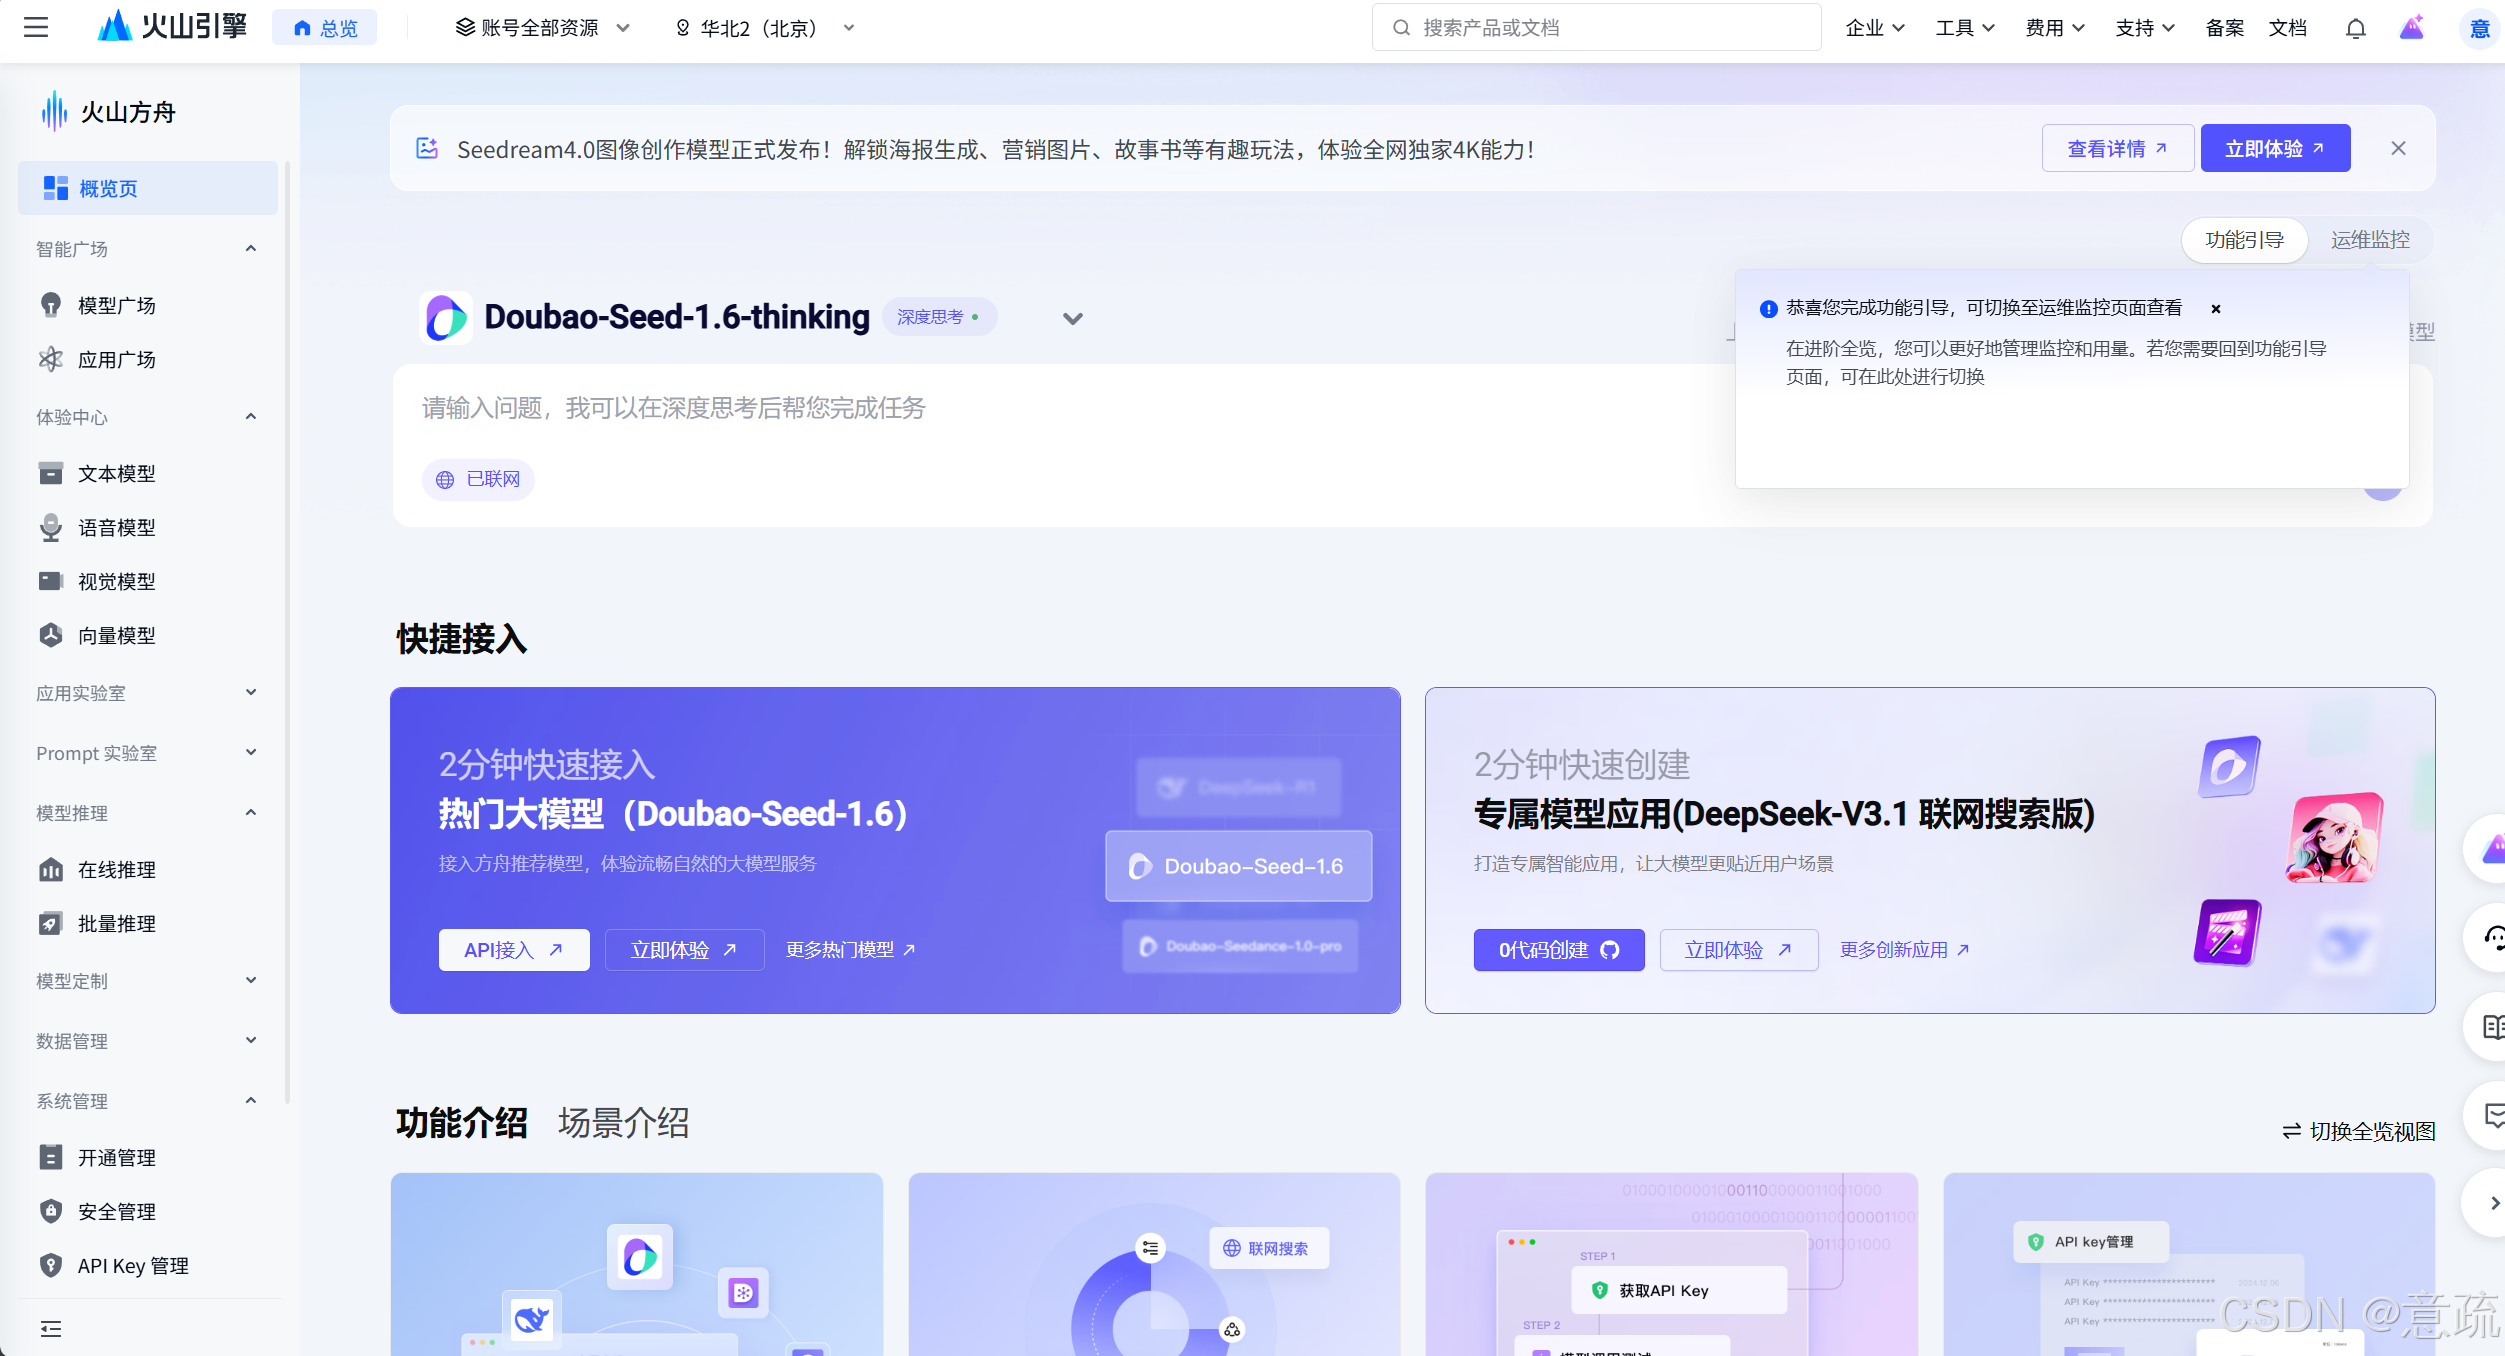Click the 向量模型 sidebar icon
Viewport: 2505px width, 1356px height.
click(50, 635)
